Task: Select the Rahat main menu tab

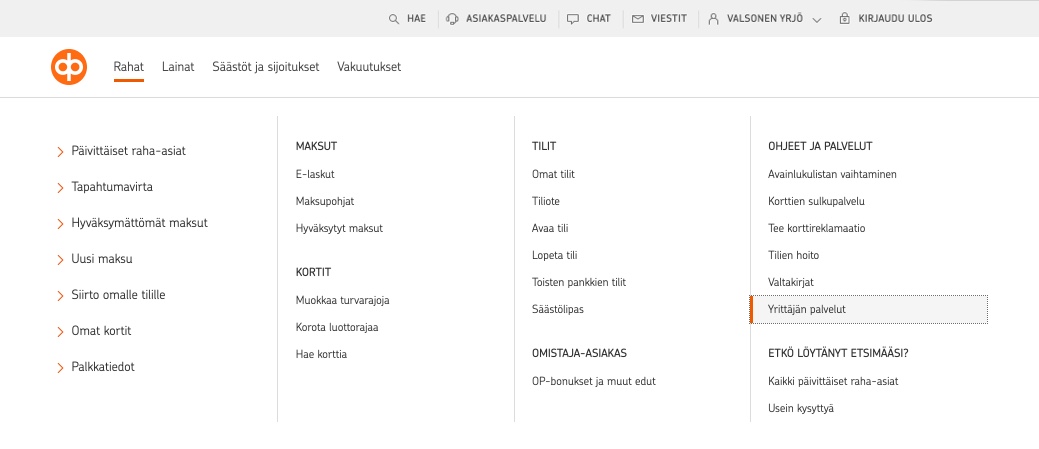Action: coord(128,67)
